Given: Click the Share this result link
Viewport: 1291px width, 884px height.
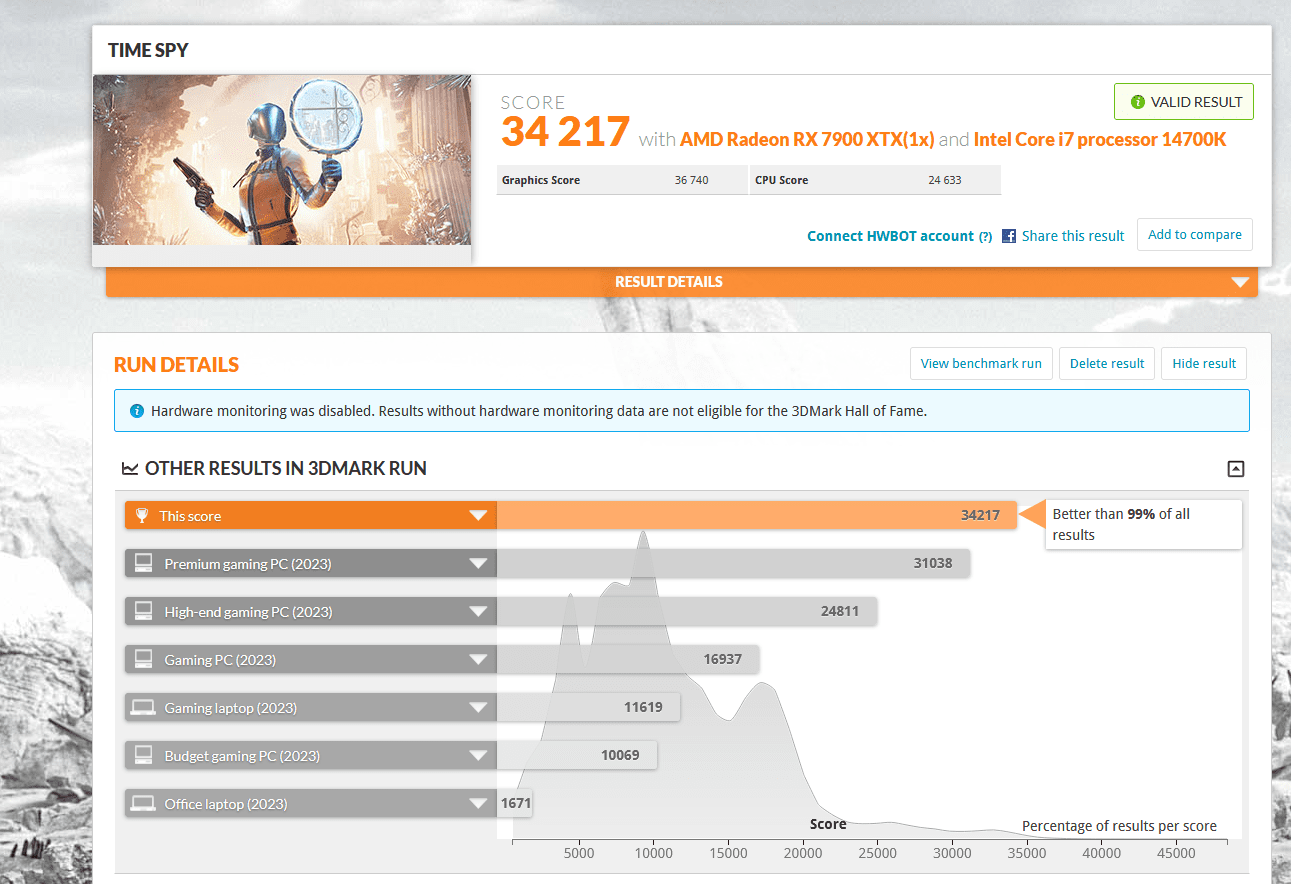Looking at the screenshot, I should coord(1073,236).
